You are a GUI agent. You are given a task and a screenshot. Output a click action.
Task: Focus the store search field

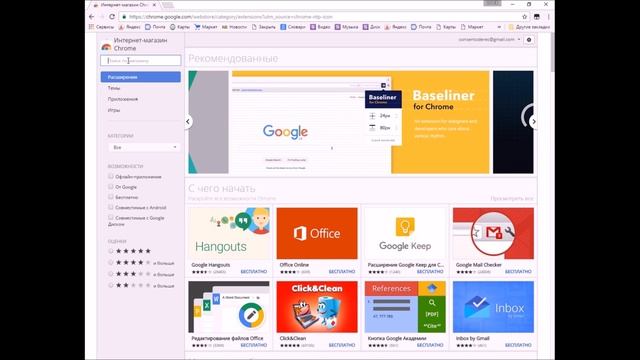click(141, 60)
